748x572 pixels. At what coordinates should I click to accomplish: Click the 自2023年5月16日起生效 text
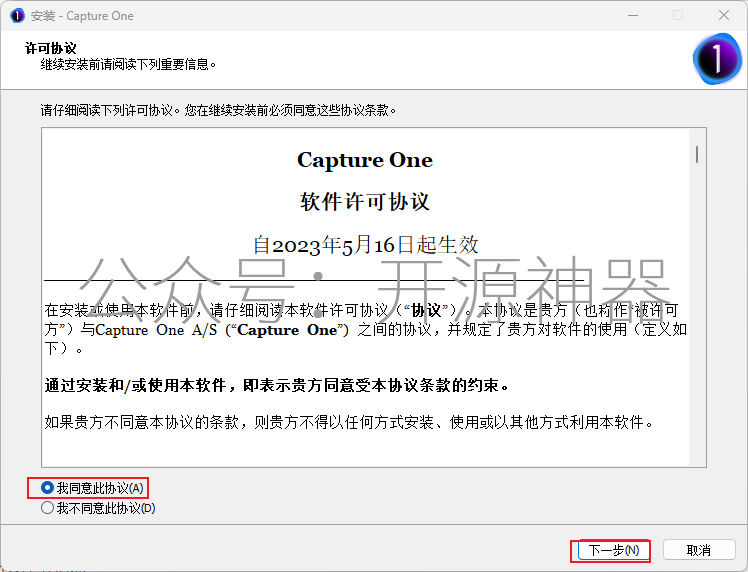(365, 245)
